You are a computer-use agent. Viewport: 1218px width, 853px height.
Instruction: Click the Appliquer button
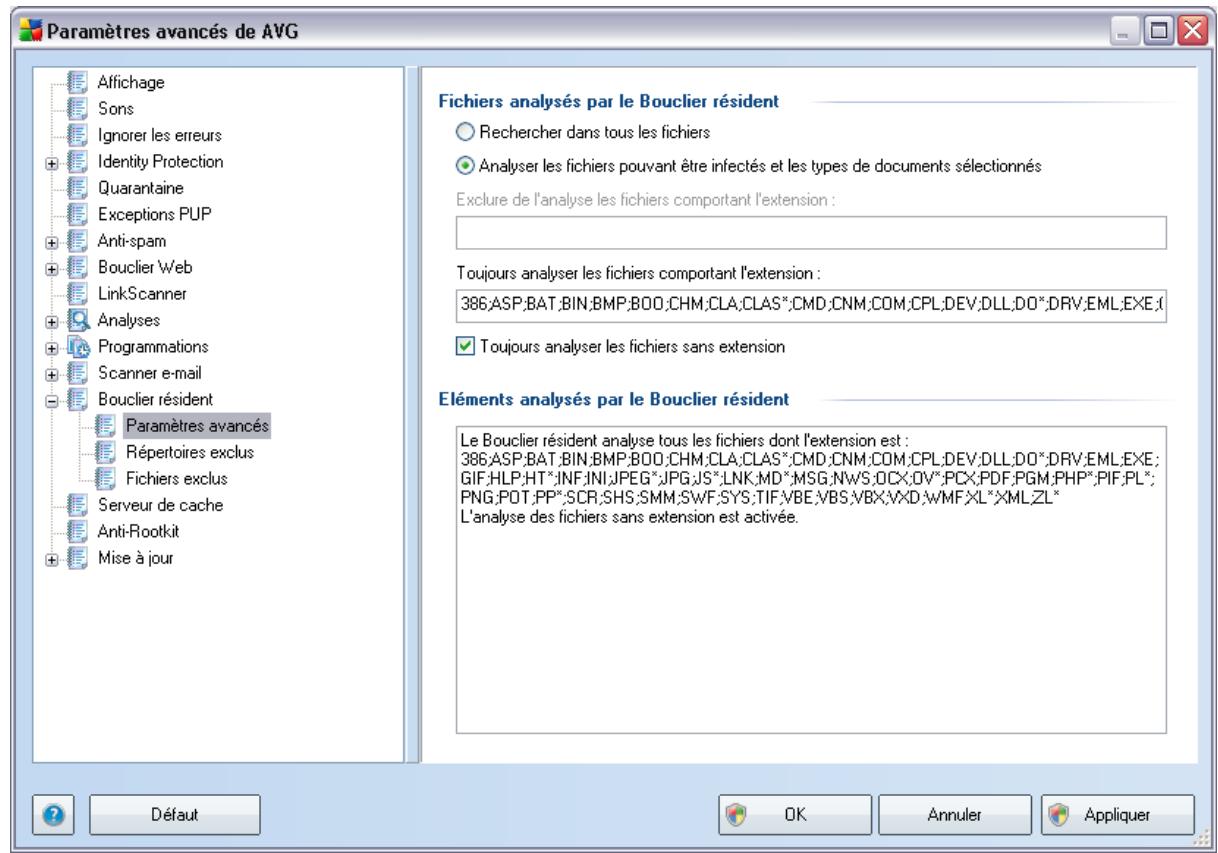(x=1117, y=814)
